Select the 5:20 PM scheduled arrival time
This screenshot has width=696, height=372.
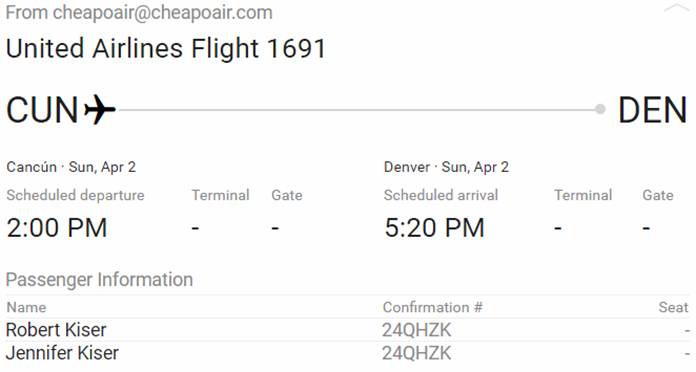(434, 228)
